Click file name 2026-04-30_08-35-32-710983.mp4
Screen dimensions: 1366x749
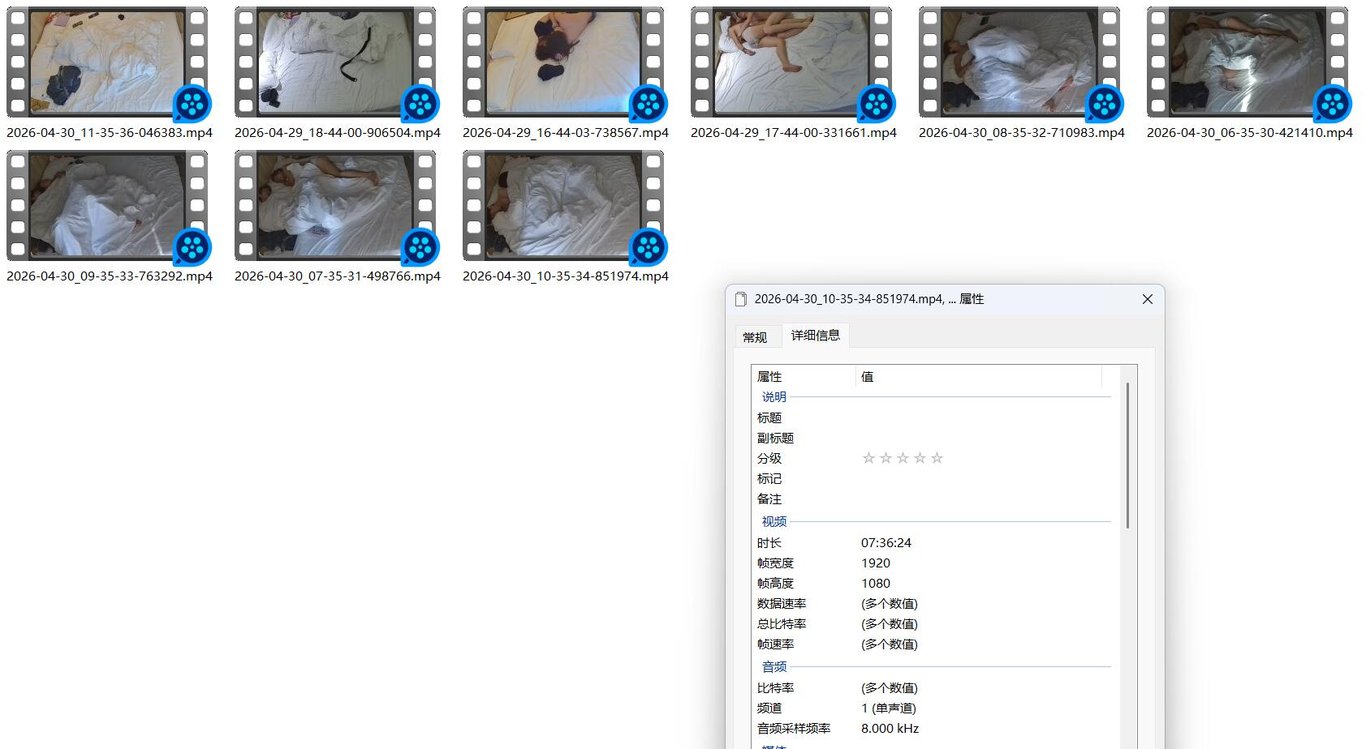[x=1022, y=132]
